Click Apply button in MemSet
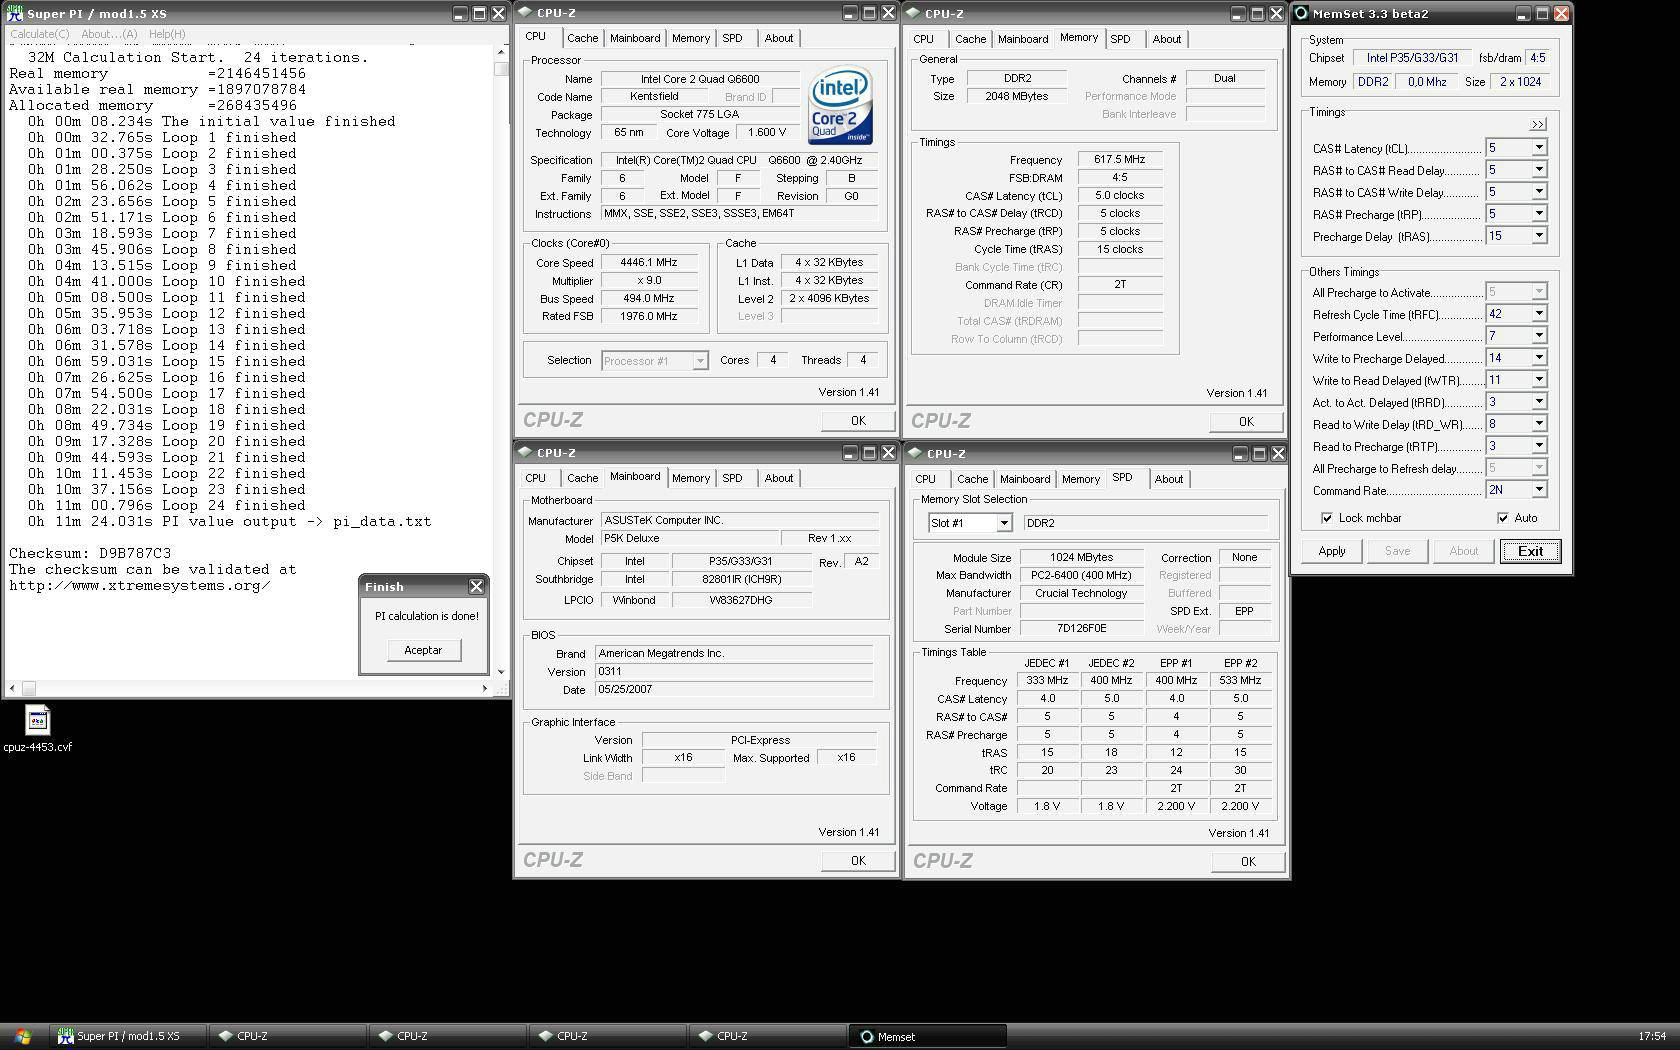This screenshot has height=1050, width=1680. pyautogui.click(x=1331, y=551)
